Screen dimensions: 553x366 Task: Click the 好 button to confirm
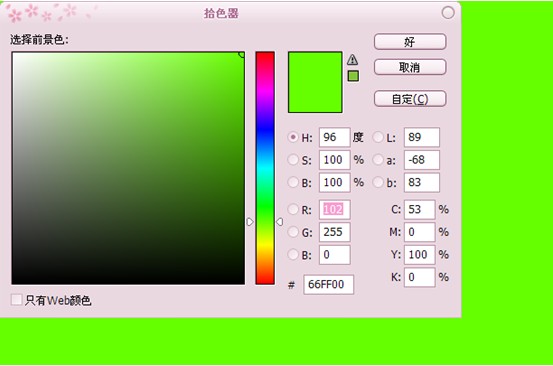pyautogui.click(x=410, y=42)
